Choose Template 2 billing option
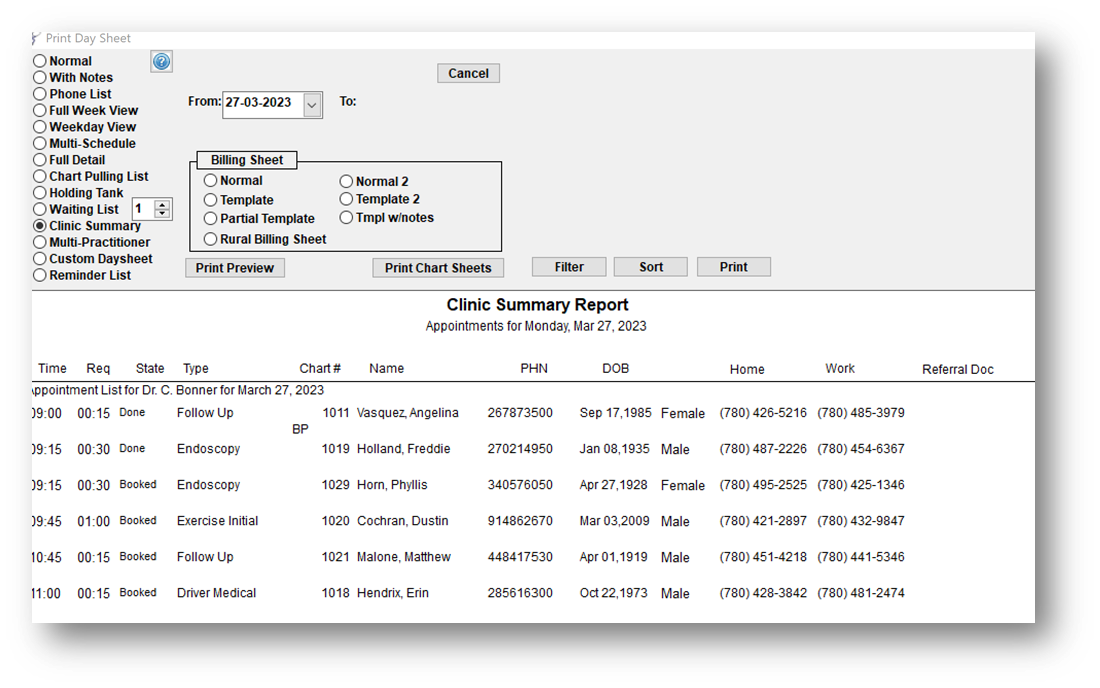The image size is (1100, 688). 346,199
